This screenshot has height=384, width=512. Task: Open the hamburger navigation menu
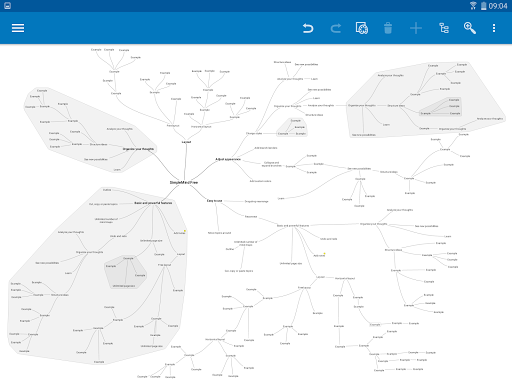[x=18, y=28]
